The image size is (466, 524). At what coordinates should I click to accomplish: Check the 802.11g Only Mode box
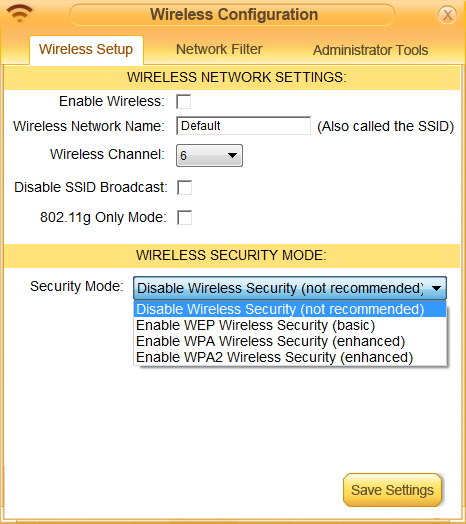click(x=185, y=218)
